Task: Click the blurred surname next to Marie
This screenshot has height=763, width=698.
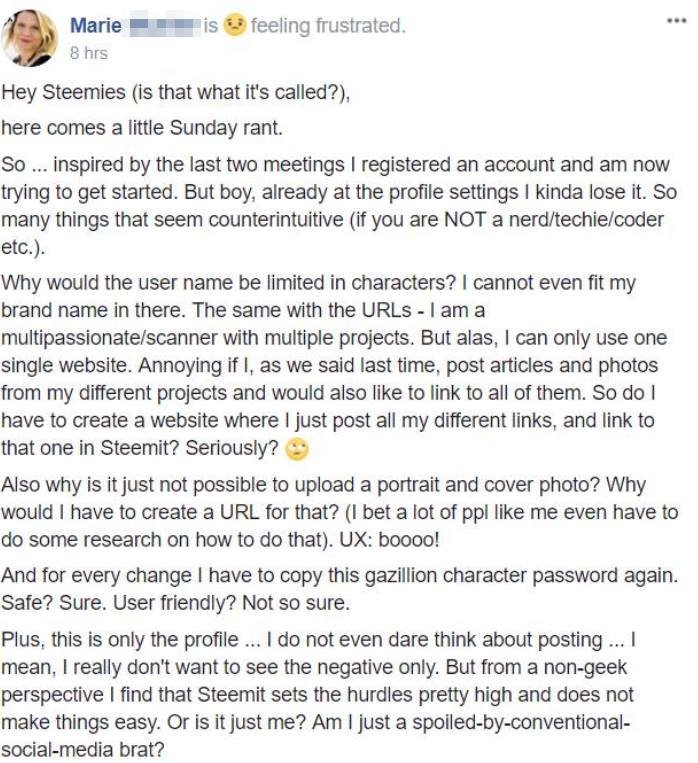Action: [165, 26]
